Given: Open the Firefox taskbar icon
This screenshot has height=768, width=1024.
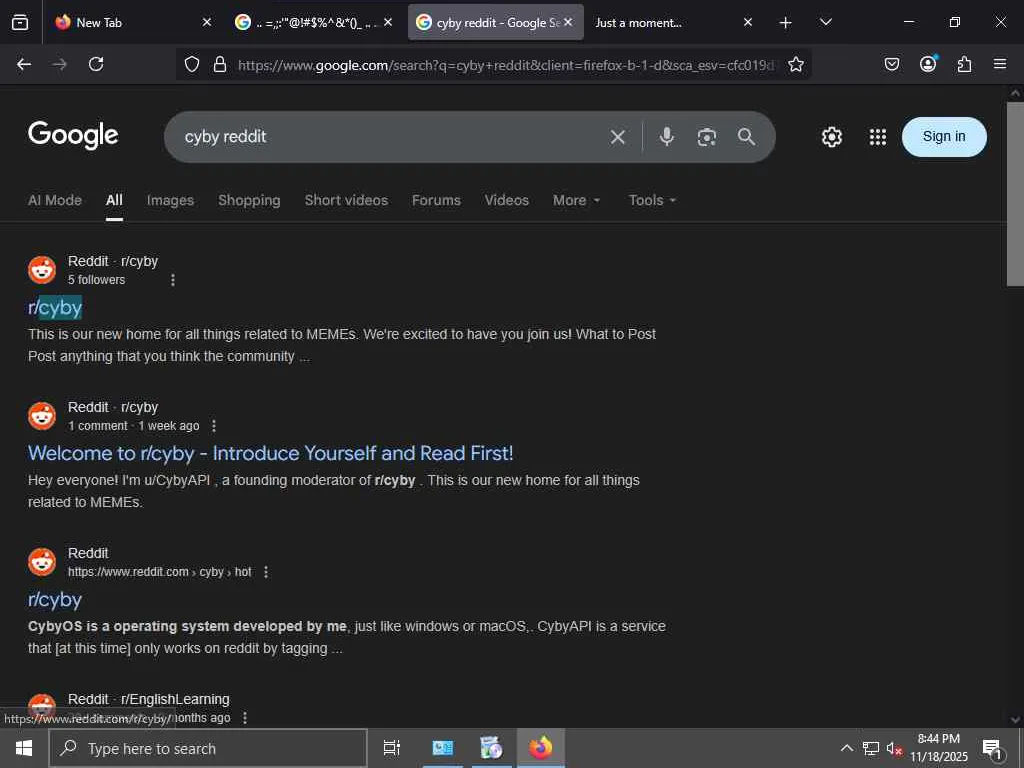Looking at the screenshot, I should (540, 748).
